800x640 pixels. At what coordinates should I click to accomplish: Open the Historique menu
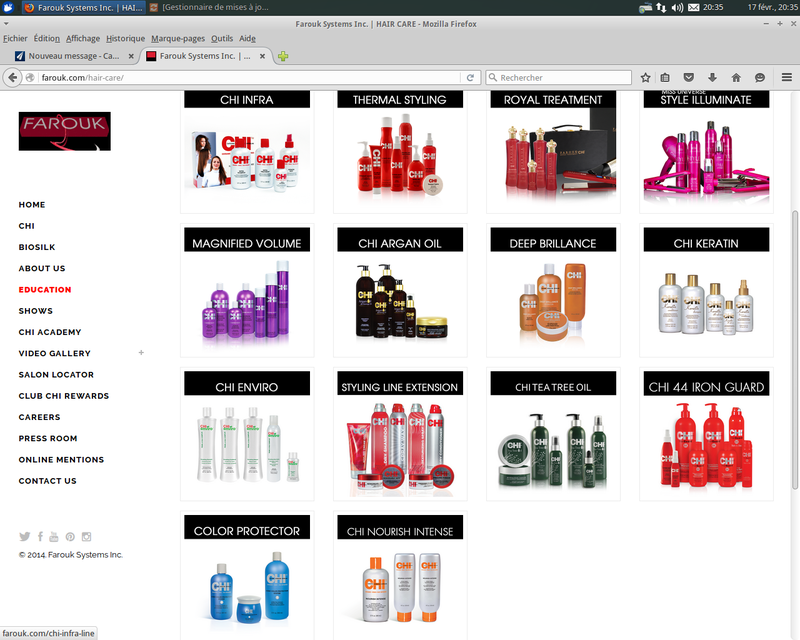[126, 38]
